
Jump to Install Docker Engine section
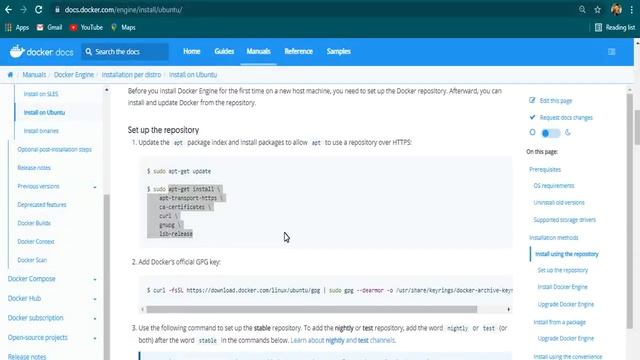[x=562, y=287]
